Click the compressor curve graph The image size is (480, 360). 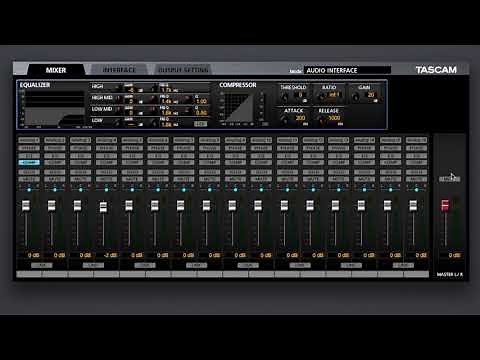click(238, 107)
